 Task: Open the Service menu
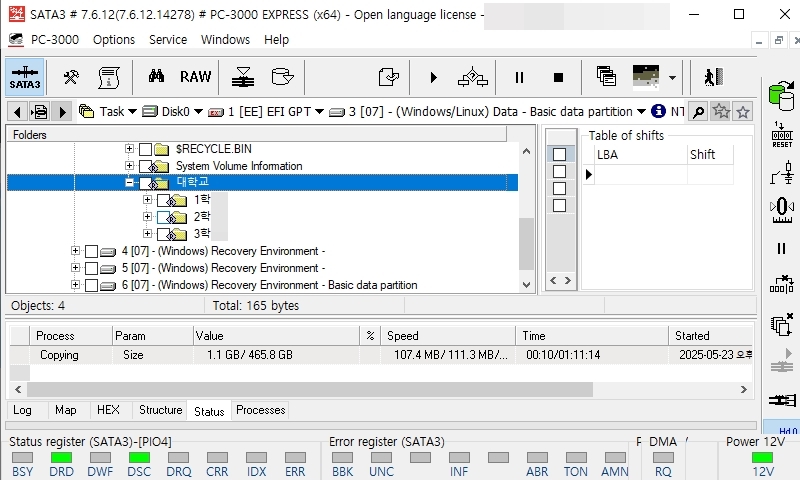coord(168,40)
